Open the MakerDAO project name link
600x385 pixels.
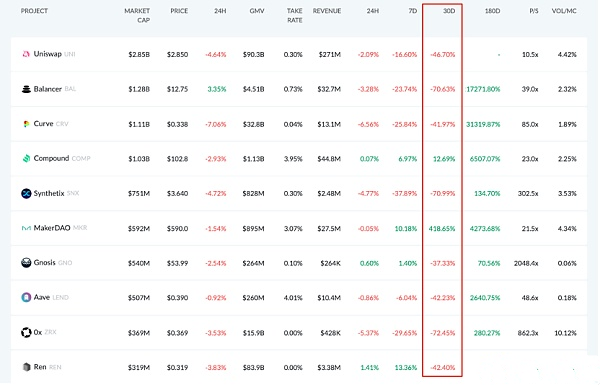(x=52, y=228)
